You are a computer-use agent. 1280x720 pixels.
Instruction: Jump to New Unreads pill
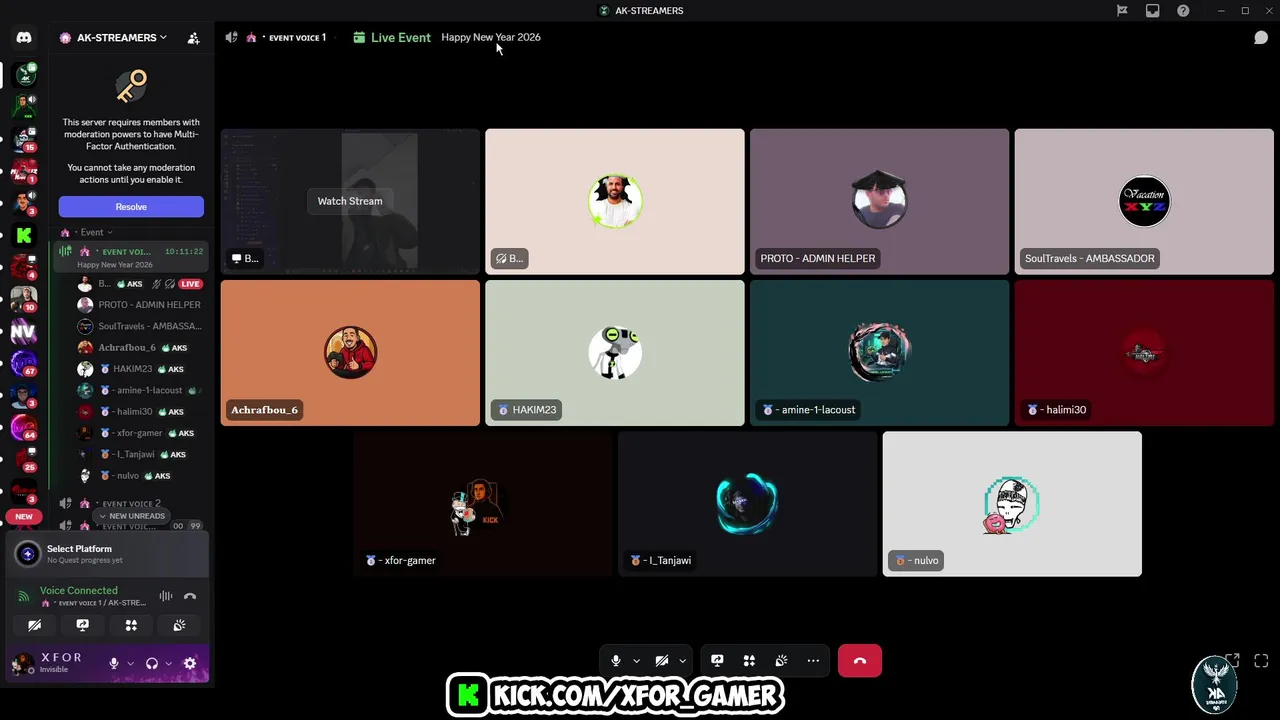pyautogui.click(x=131, y=516)
